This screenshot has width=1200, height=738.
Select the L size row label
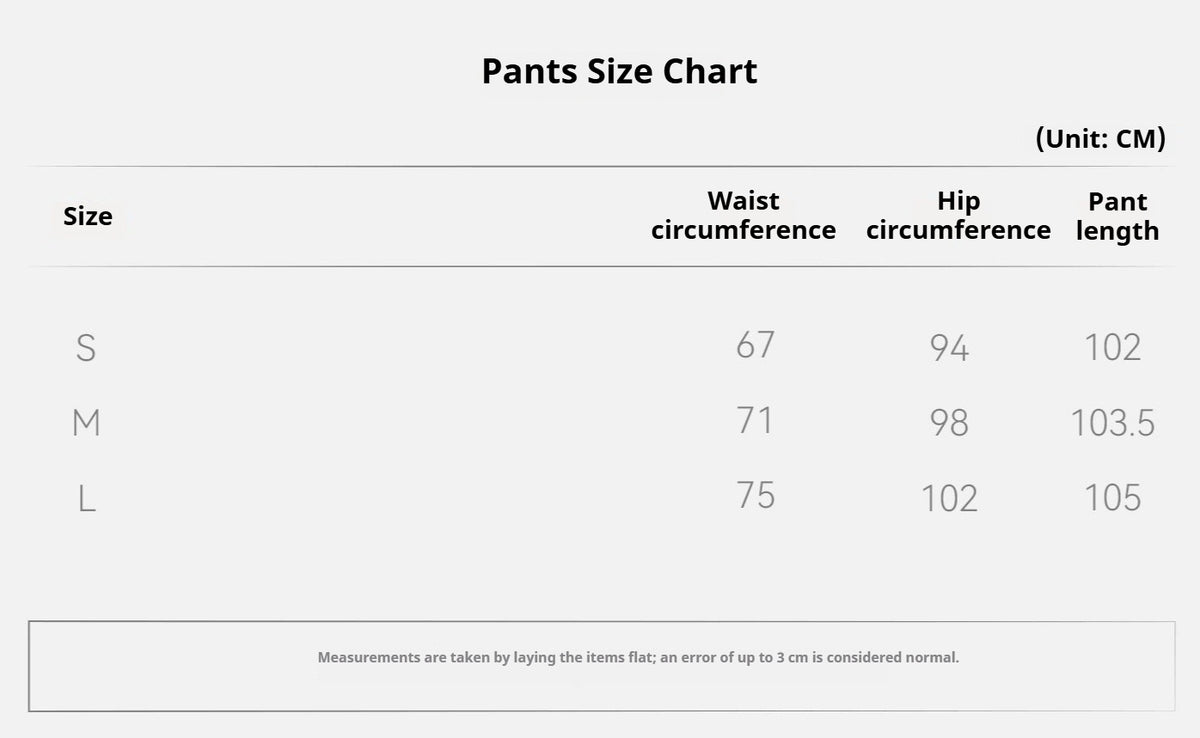87,498
